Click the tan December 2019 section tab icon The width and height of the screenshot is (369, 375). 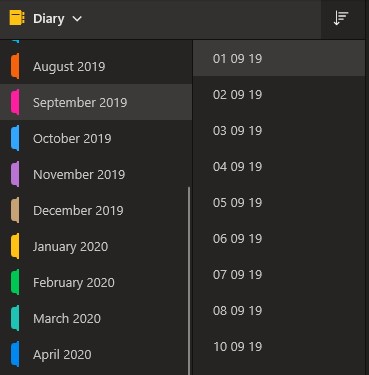pyautogui.click(x=15, y=210)
